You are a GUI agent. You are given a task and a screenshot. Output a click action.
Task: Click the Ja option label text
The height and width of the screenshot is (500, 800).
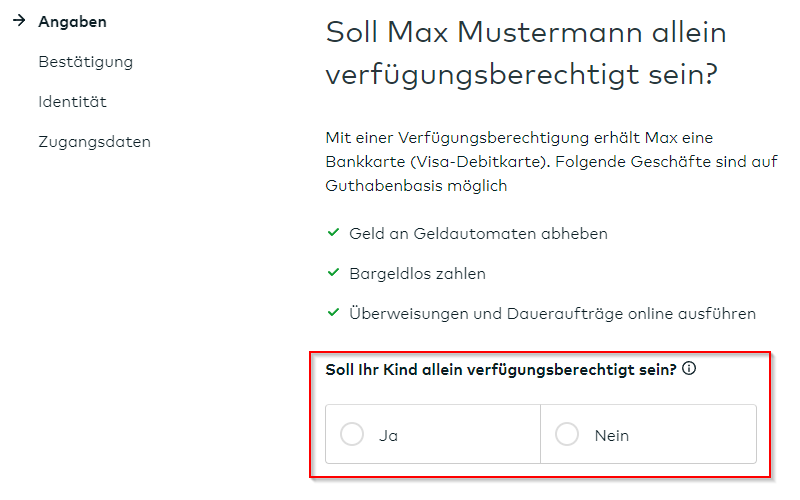[389, 436]
